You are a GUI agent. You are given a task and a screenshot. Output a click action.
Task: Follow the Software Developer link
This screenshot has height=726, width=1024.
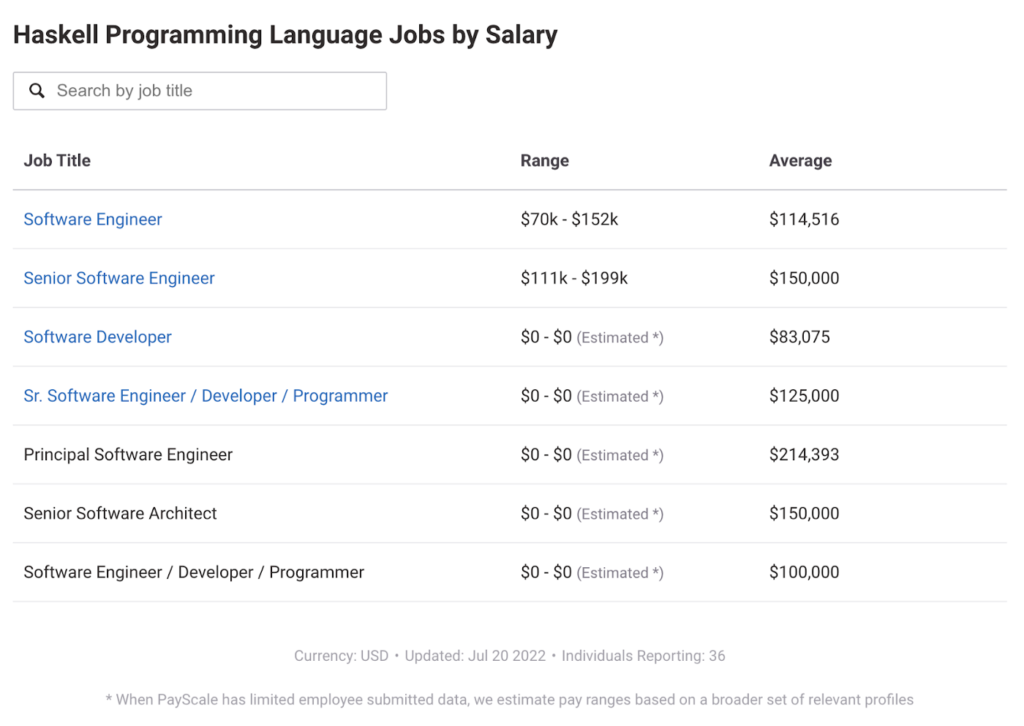[x=98, y=337]
